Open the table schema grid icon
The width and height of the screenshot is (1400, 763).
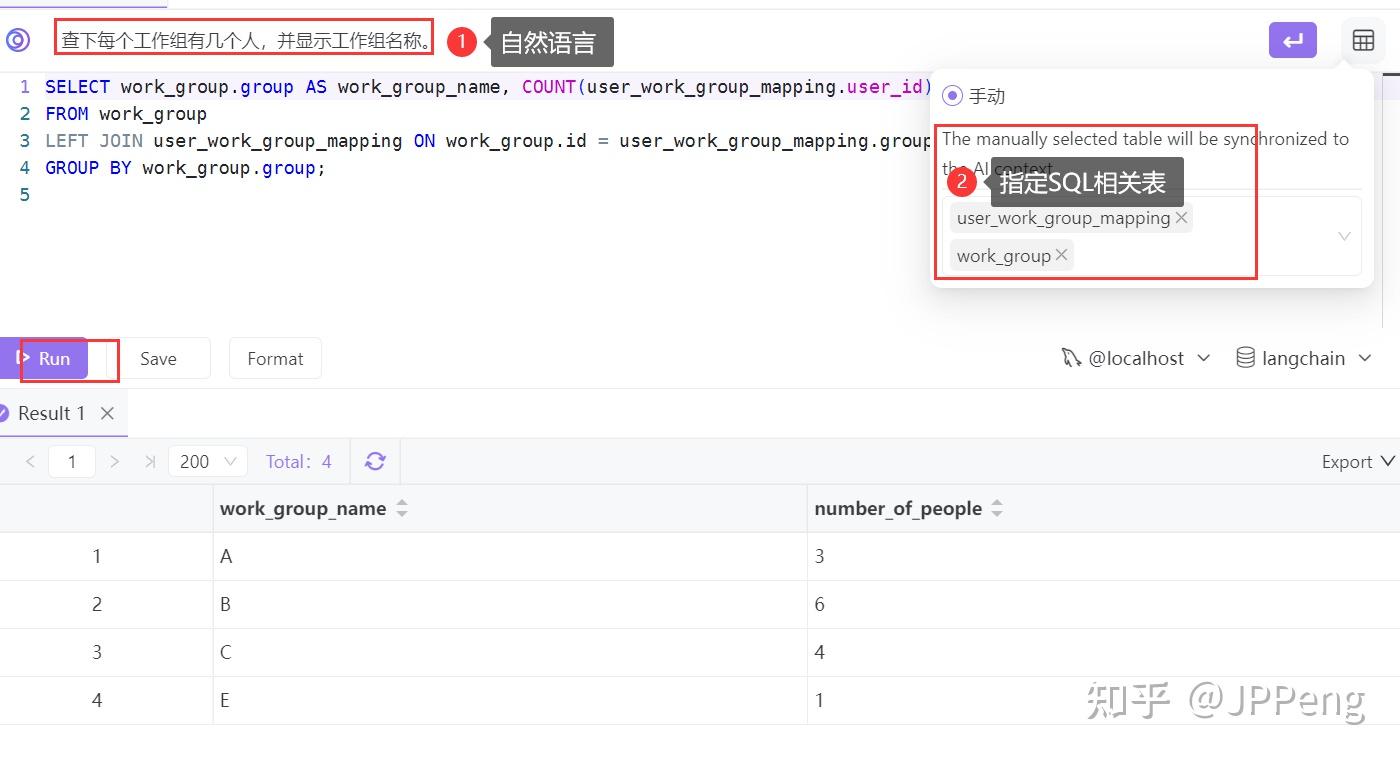(1364, 40)
